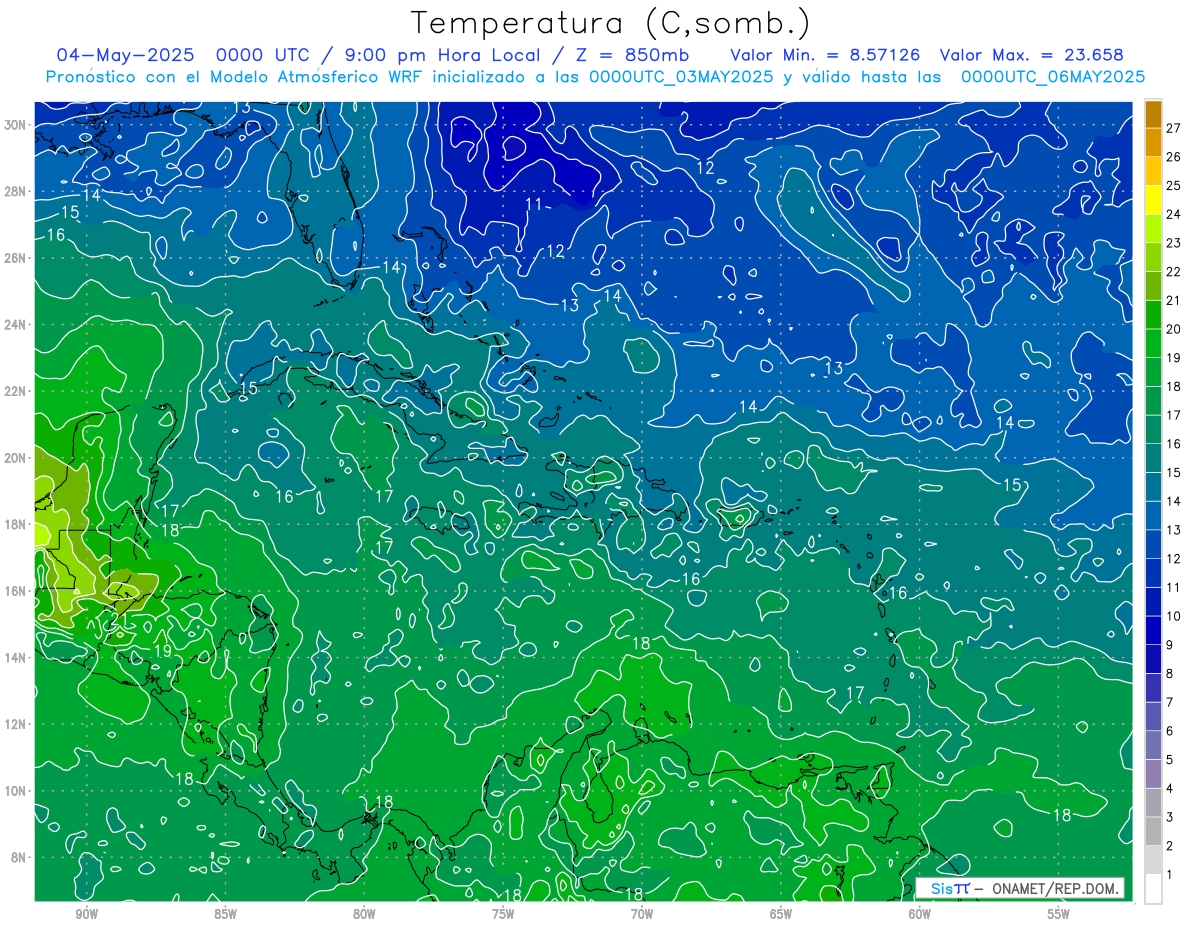The height and width of the screenshot is (927, 1200).
Task: Pick the bright green swatch between 20 and 21
Action: coord(1153,315)
